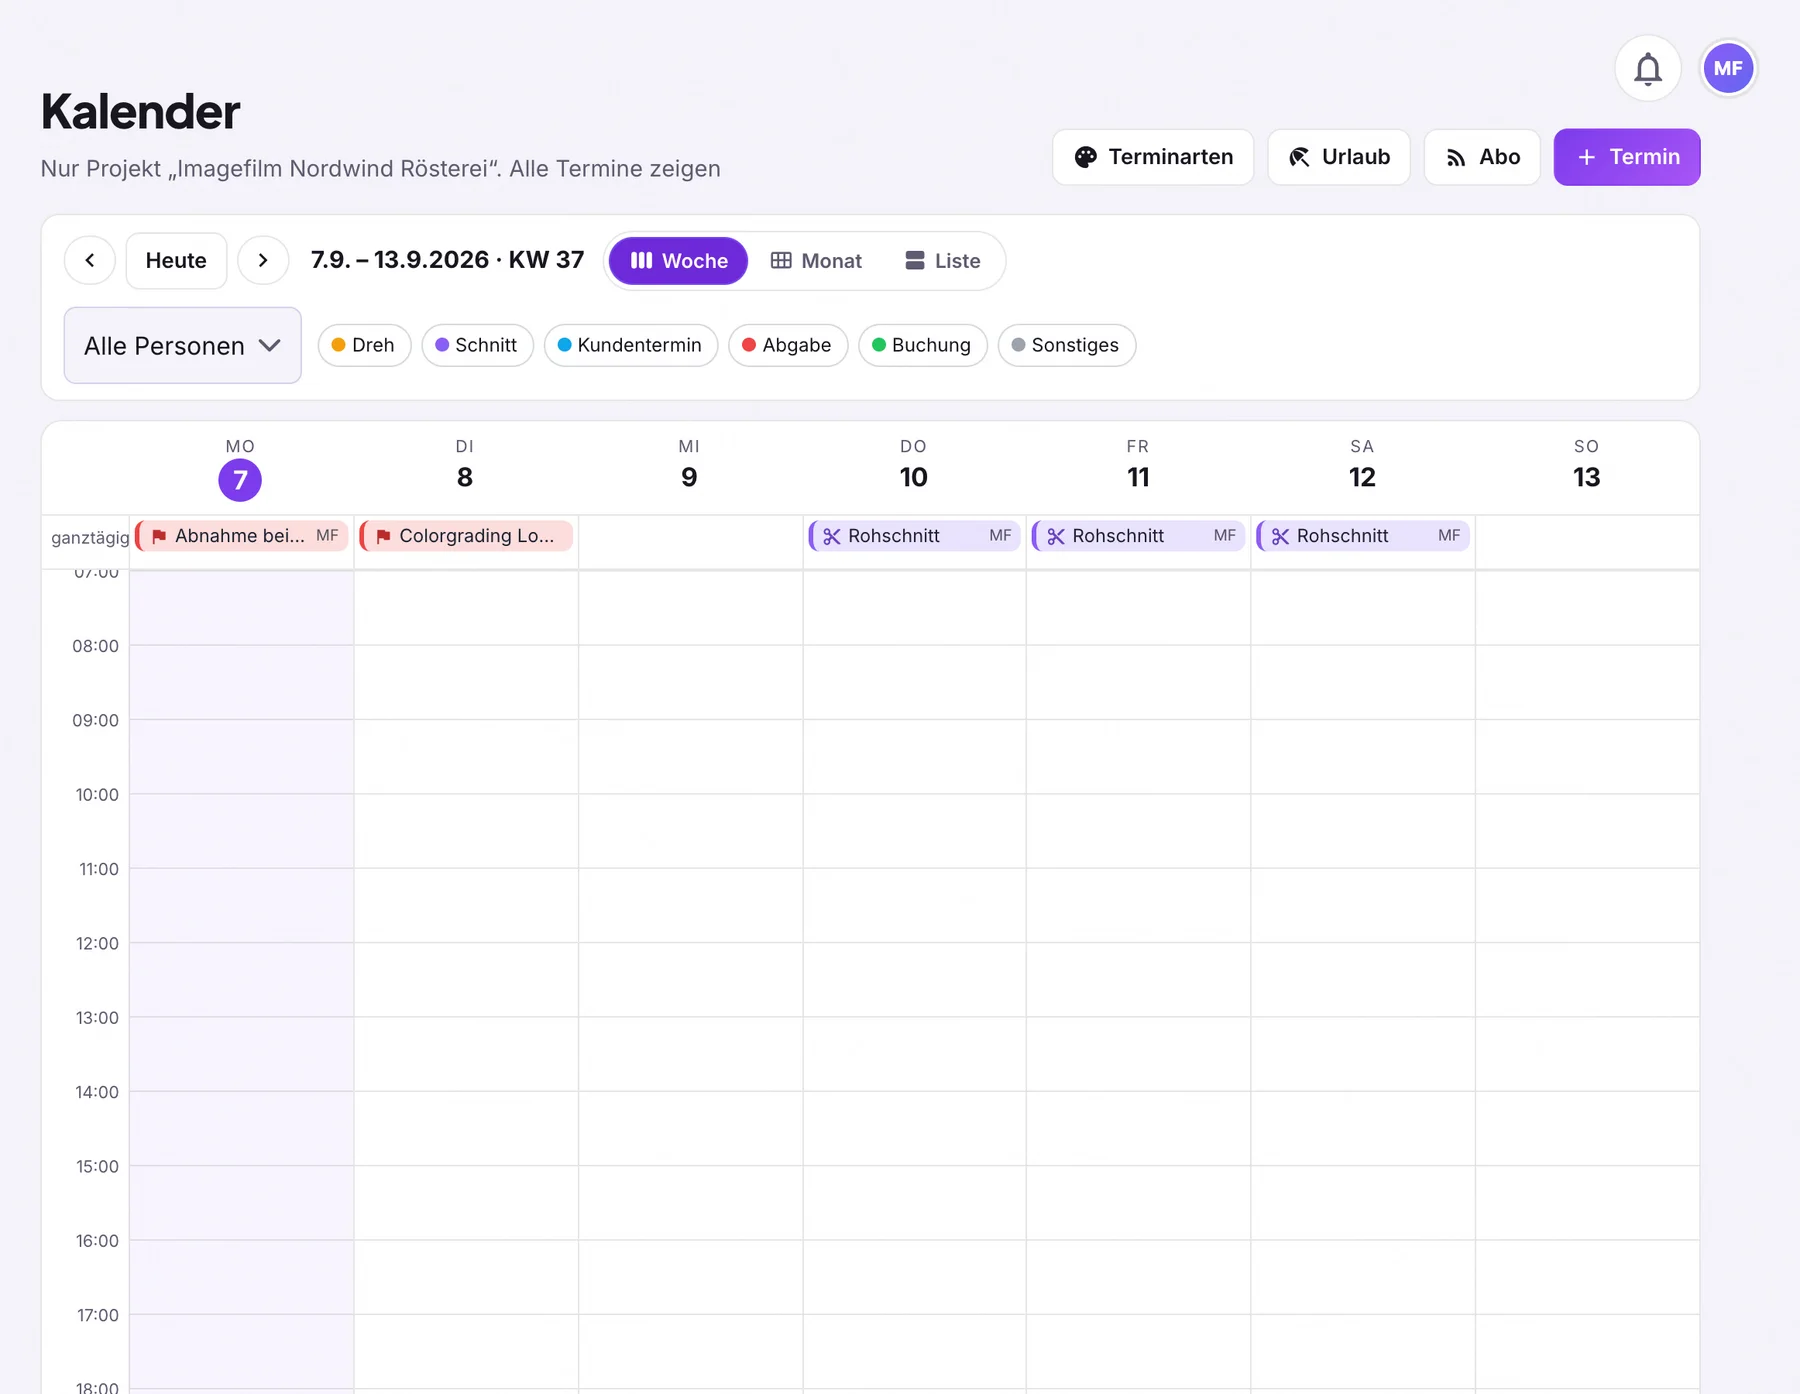
Task: Click scissors icon on Thursday Rohschnitt
Action: pyautogui.click(x=832, y=537)
